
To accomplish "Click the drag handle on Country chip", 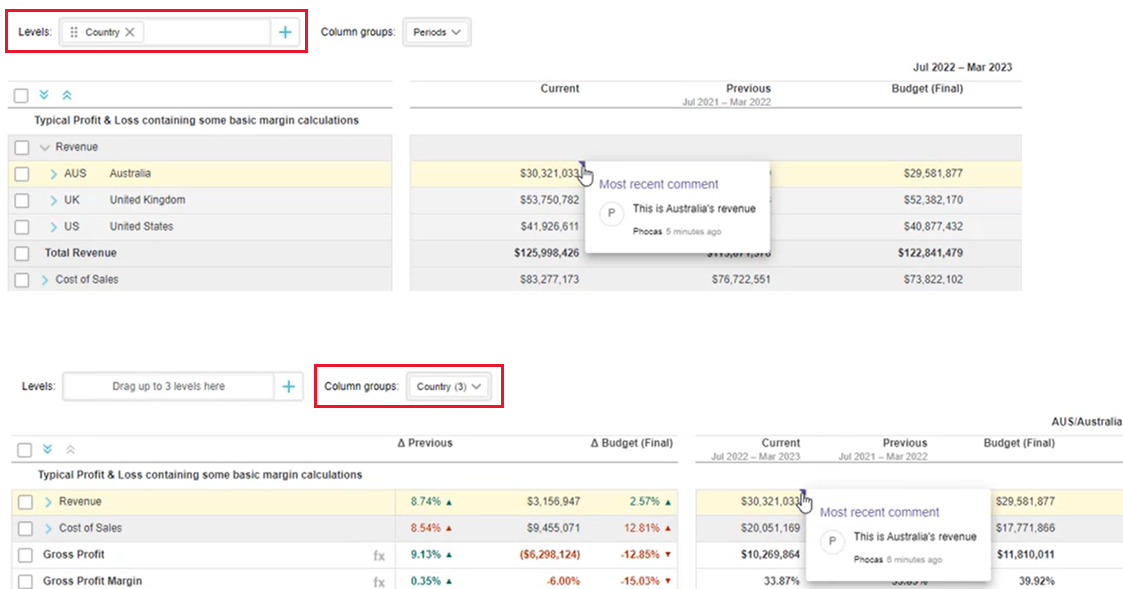I will pos(74,32).
